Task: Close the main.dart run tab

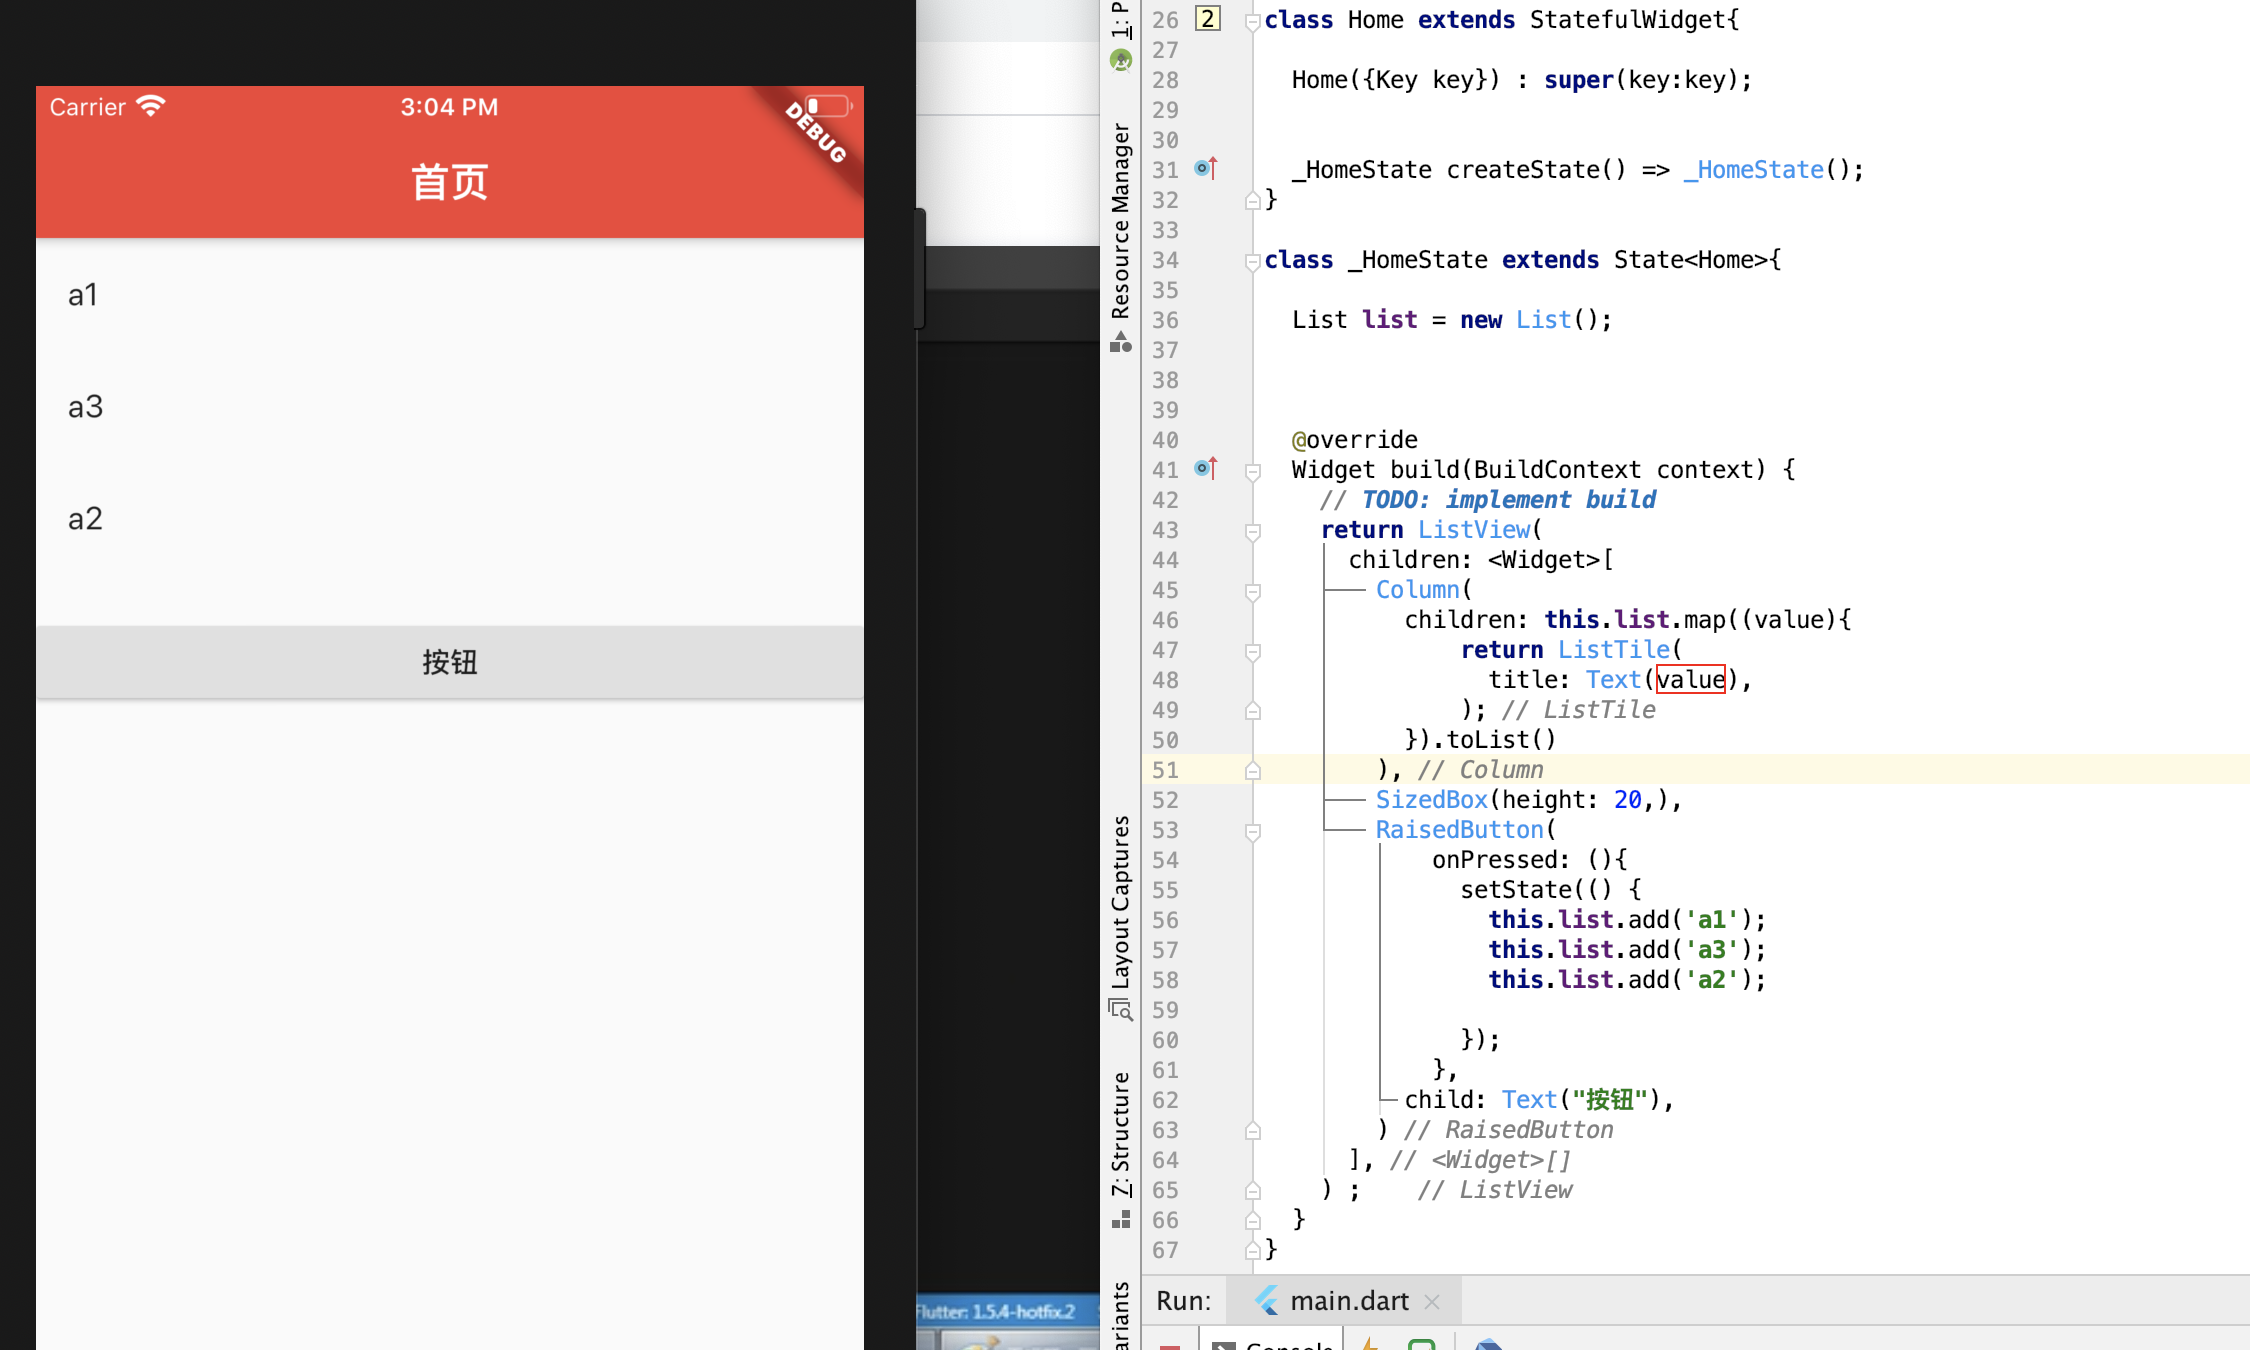Action: coord(1432,1301)
